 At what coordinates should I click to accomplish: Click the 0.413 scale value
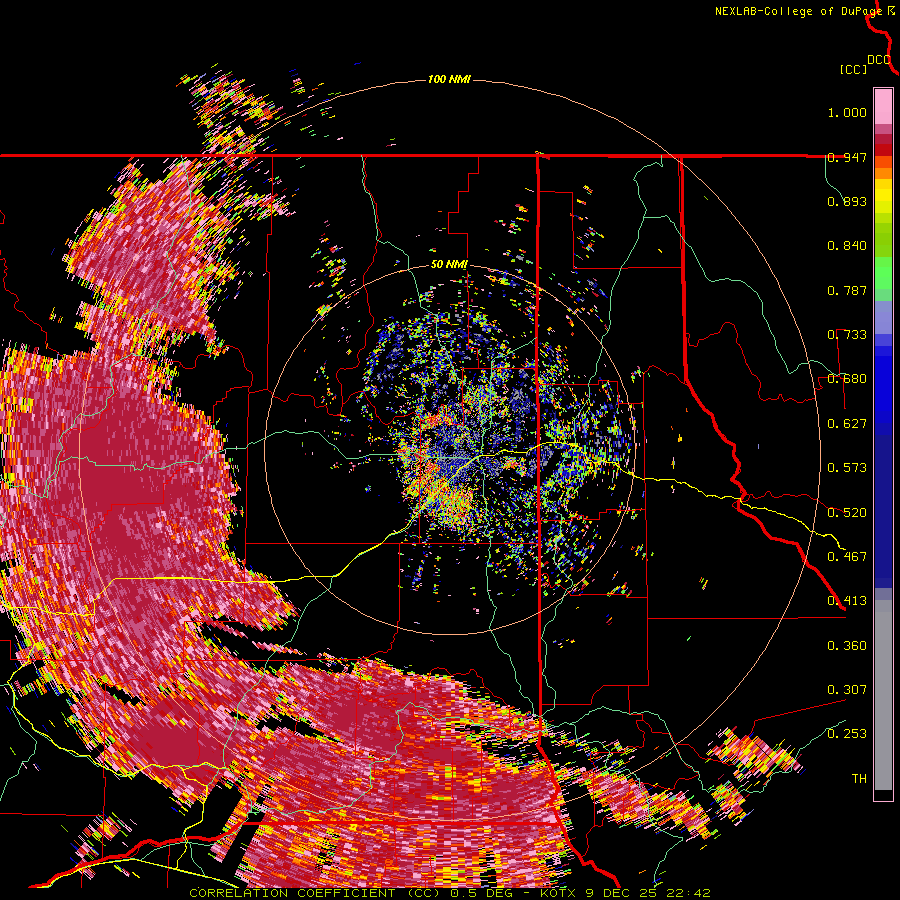[847, 601]
